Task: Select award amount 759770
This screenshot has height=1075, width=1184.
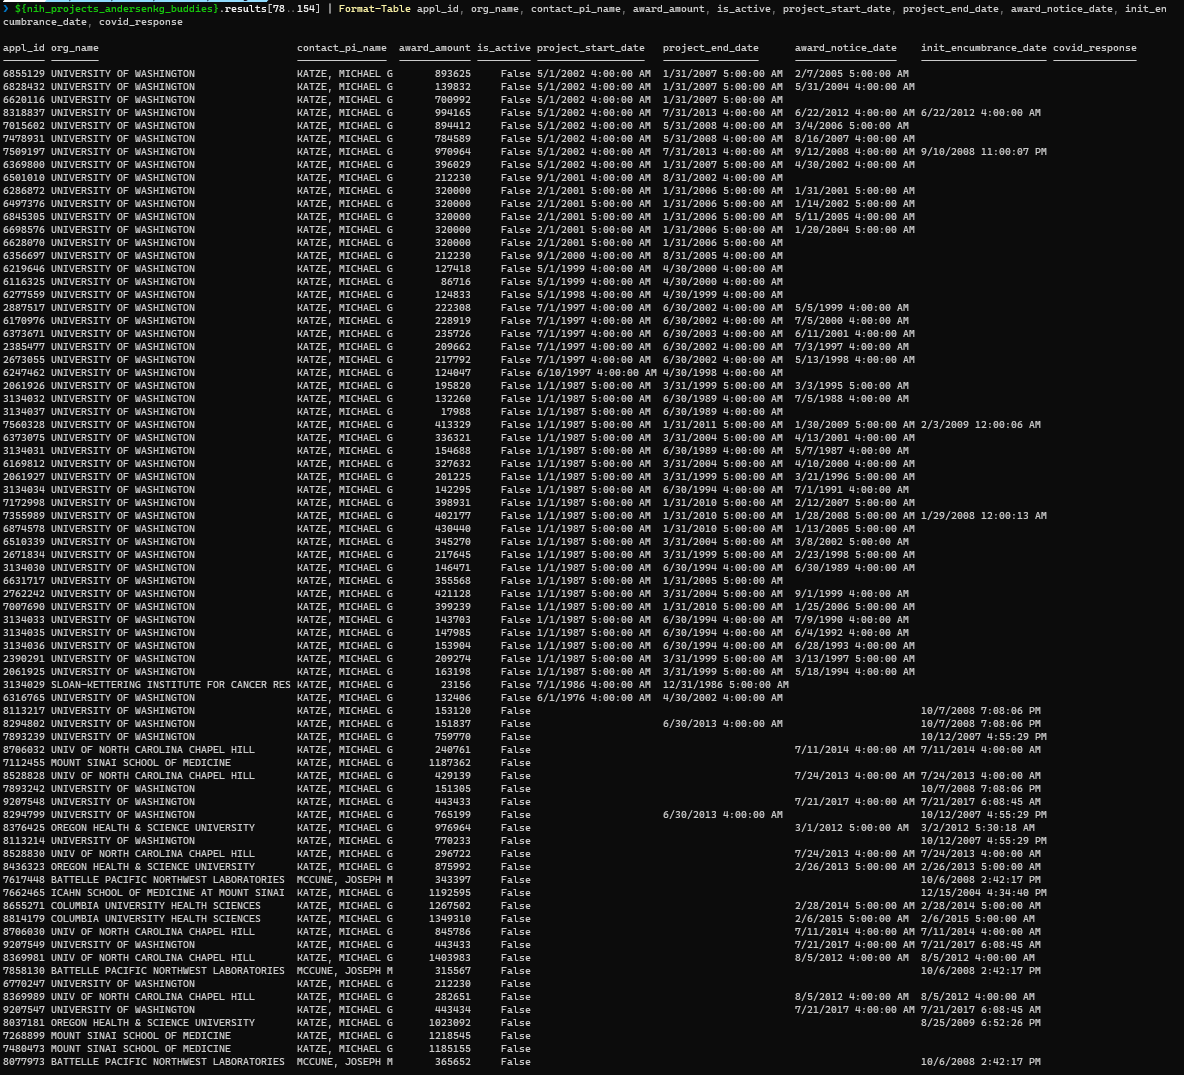Action: pyautogui.click(x=452, y=737)
